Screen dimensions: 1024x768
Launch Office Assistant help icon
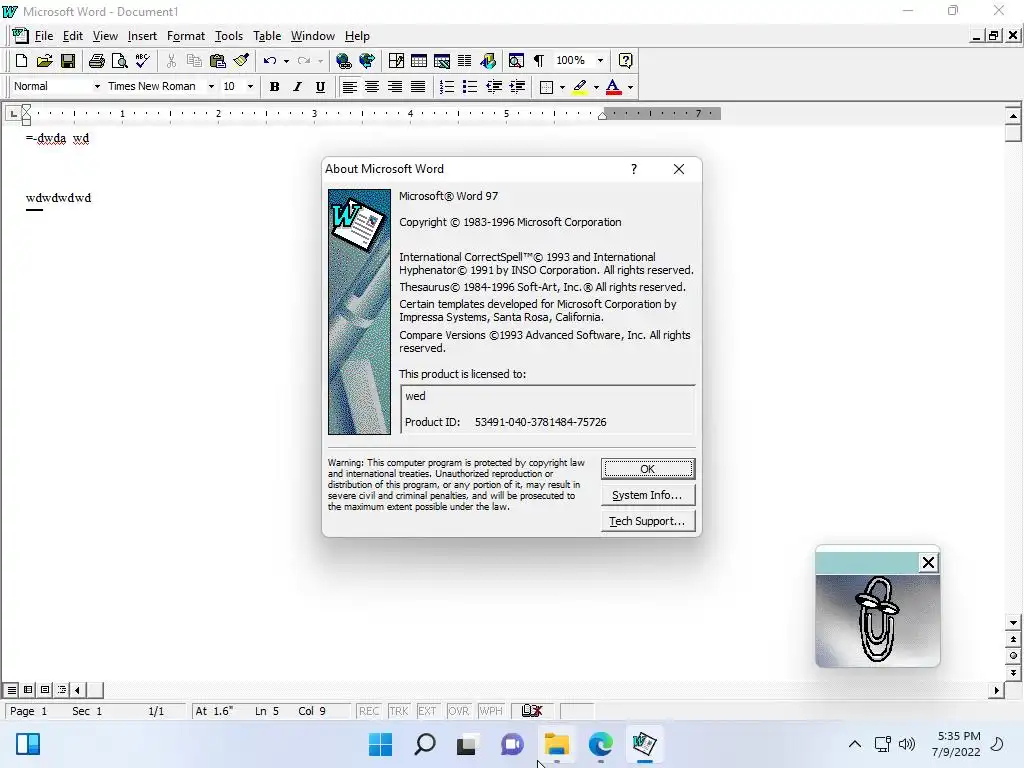point(625,61)
